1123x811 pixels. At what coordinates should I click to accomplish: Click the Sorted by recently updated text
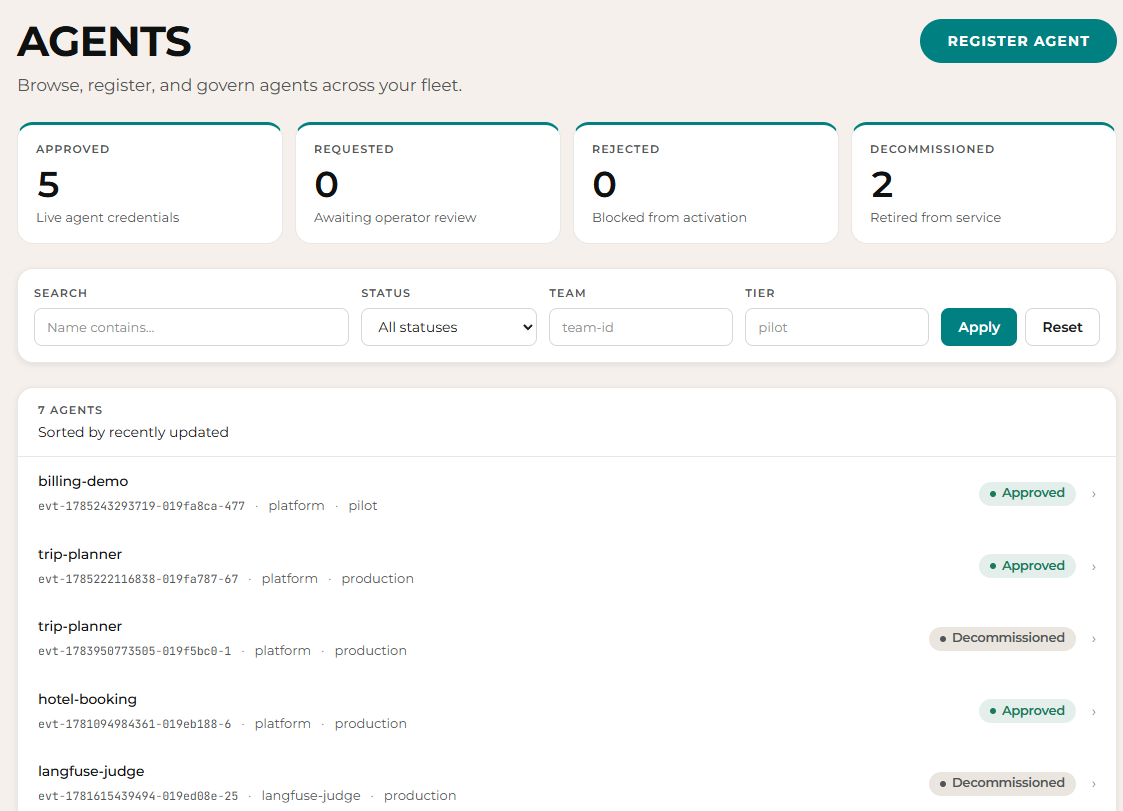click(x=133, y=432)
